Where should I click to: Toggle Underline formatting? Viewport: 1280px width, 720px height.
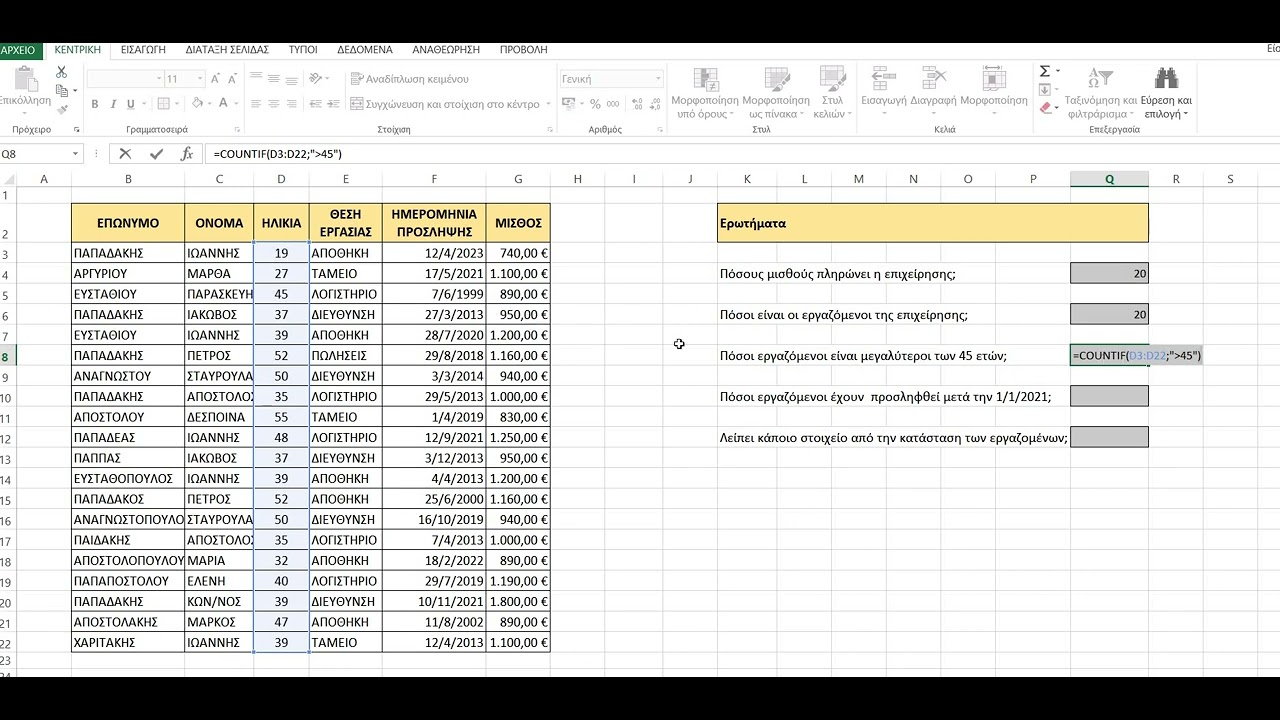click(131, 104)
